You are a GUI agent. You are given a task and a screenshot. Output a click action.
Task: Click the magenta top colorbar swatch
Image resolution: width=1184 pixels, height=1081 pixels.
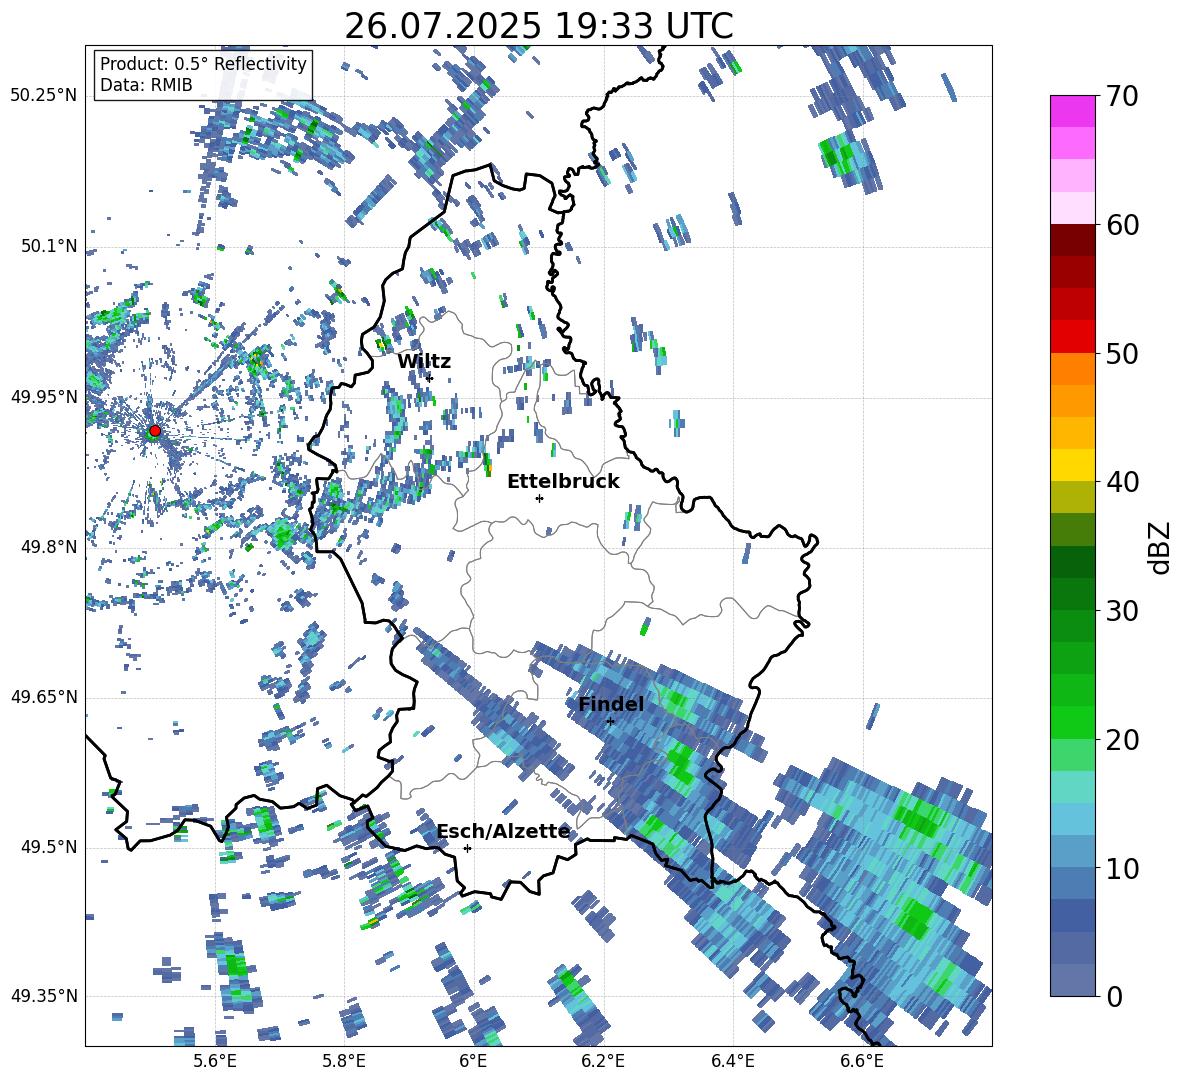tap(1072, 111)
